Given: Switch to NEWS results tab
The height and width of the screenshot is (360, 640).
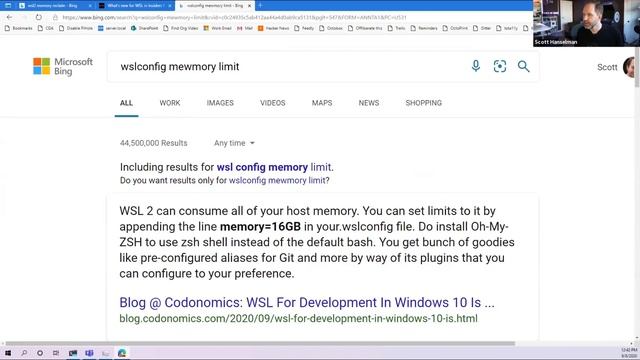Looking at the screenshot, I should point(369,103).
